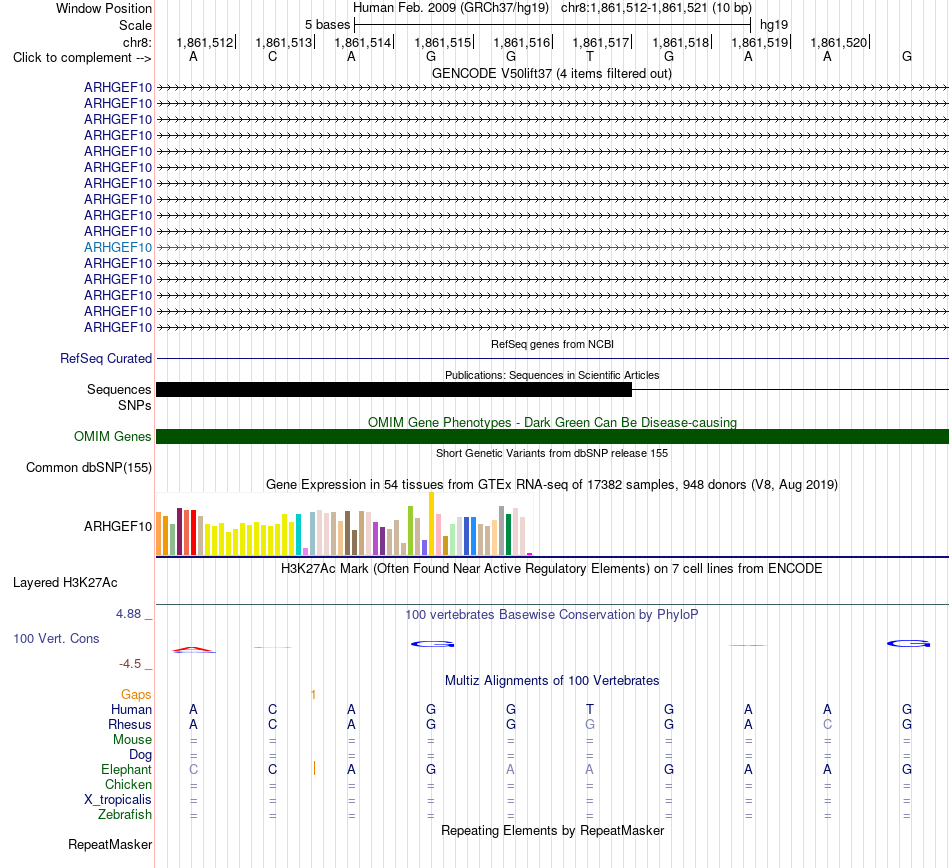
Task: Click 'Click to complement -->' to complement bases
Action: point(82,58)
